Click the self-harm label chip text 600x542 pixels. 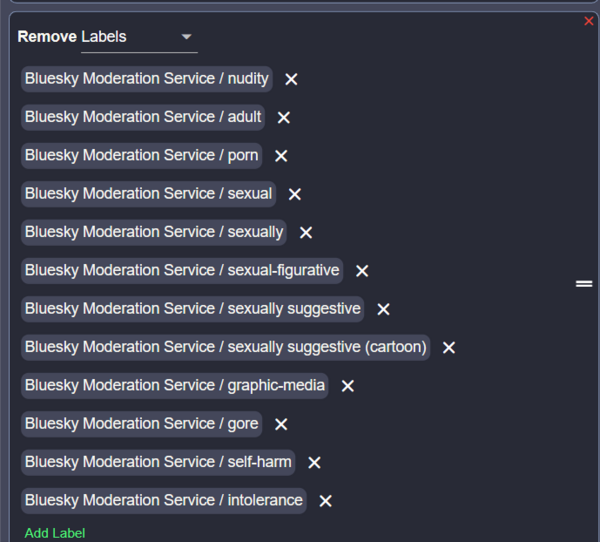158,462
